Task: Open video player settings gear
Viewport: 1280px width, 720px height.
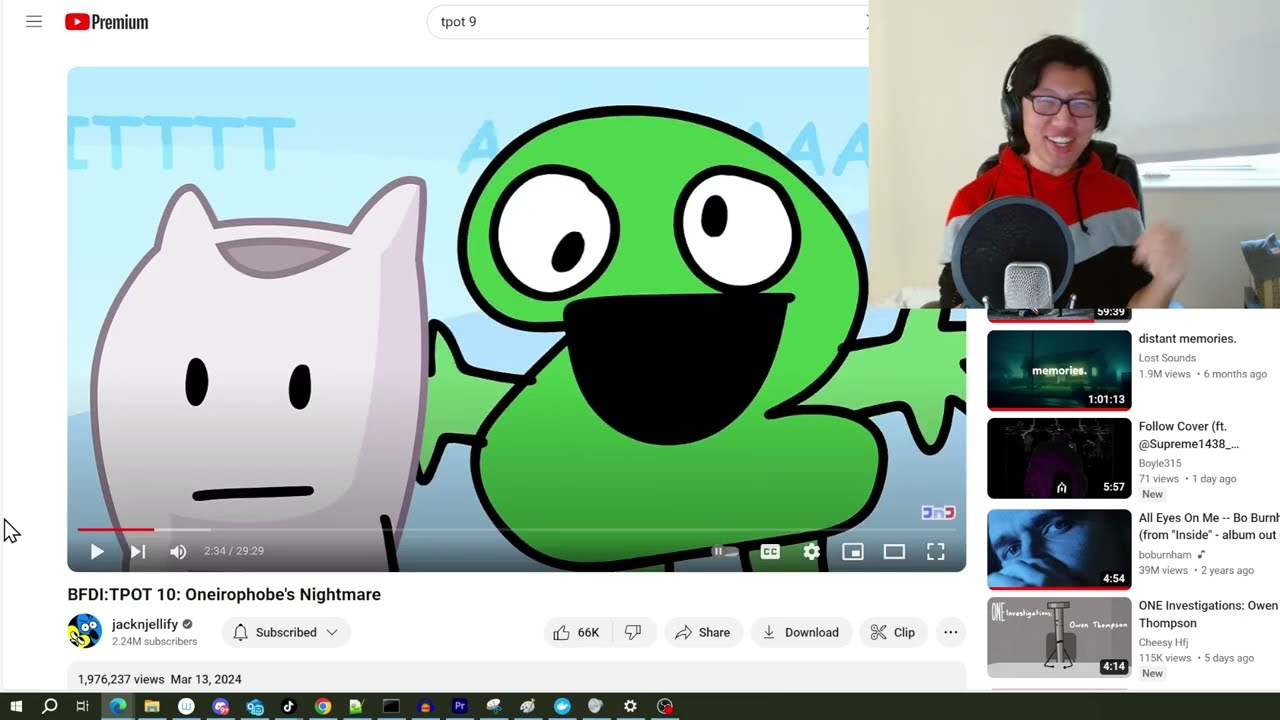Action: click(811, 551)
